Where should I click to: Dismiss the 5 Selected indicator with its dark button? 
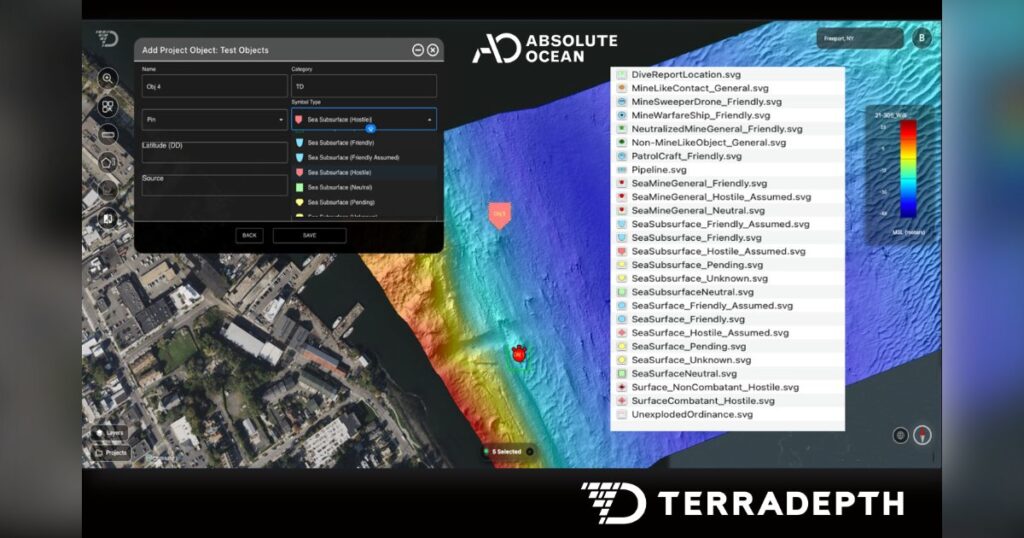coord(530,452)
